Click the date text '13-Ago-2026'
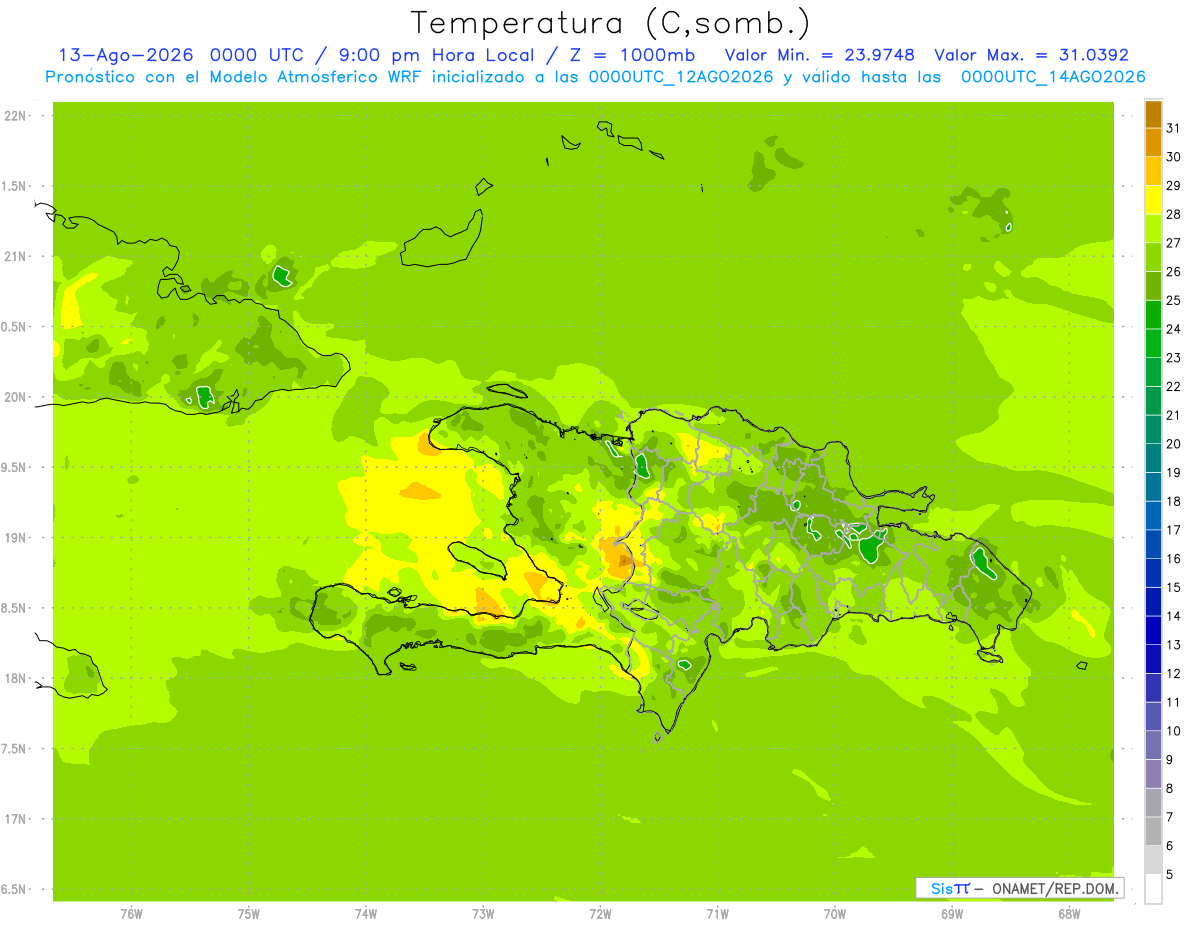Image resolution: width=1200 pixels, height=927 pixels. pos(125,55)
